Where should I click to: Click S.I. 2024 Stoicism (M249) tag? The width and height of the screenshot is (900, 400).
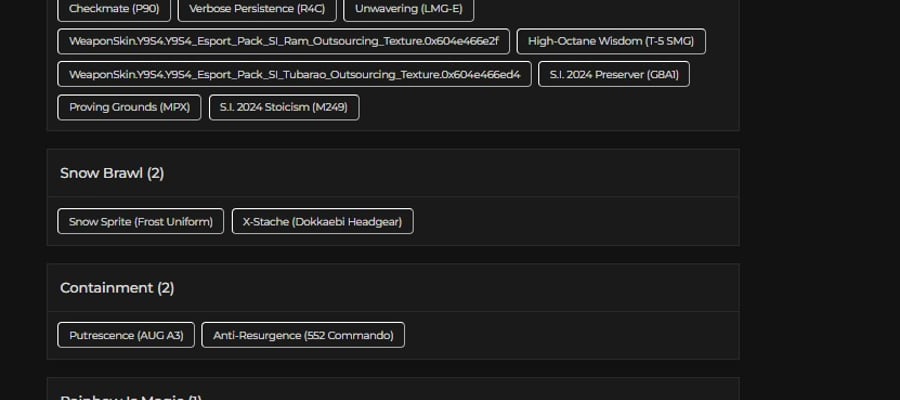(x=284, y=107)
